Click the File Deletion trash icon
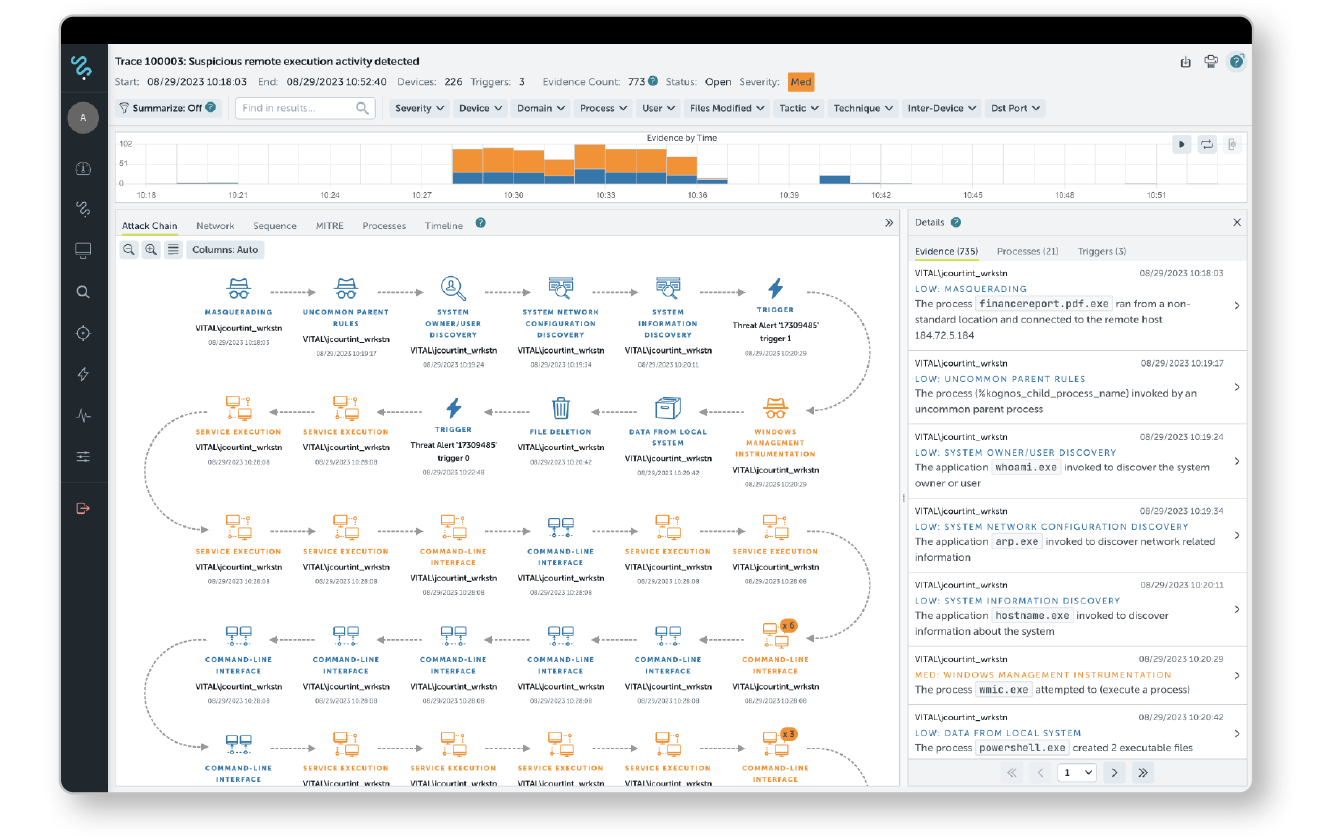1340x840 pixels. [561, 408]
